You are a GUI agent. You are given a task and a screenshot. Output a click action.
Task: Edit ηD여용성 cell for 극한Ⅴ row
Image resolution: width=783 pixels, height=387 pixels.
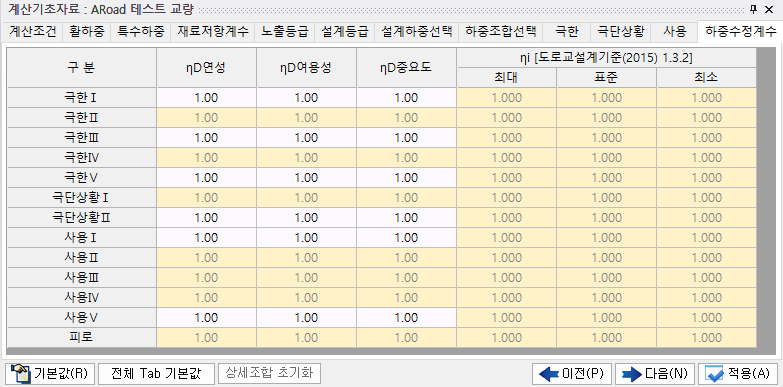[306, 178]
